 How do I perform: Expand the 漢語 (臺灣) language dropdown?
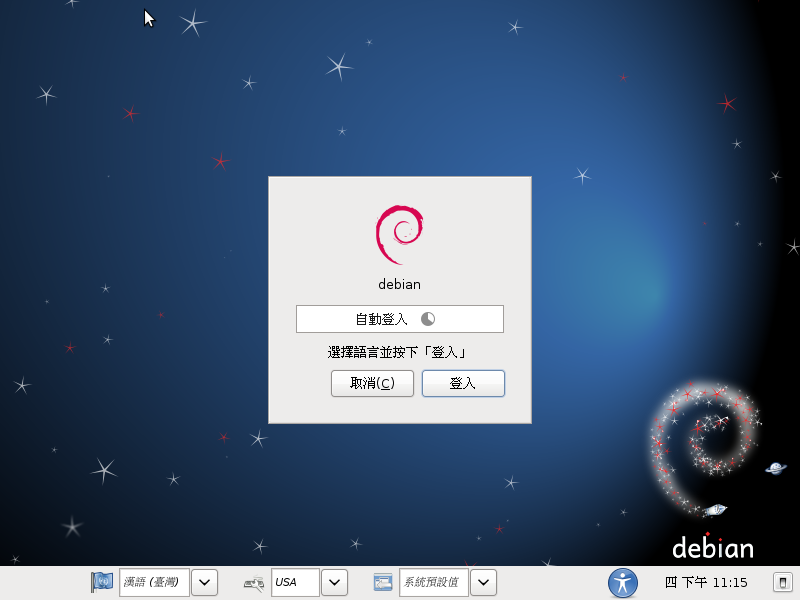204,582
